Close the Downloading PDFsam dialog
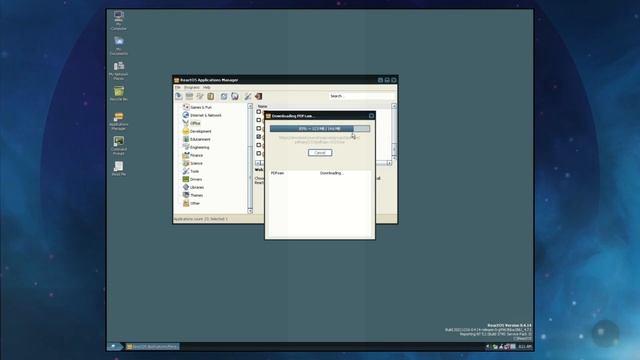The height and width of the screenshot is (360, 640). pos(371,116)
